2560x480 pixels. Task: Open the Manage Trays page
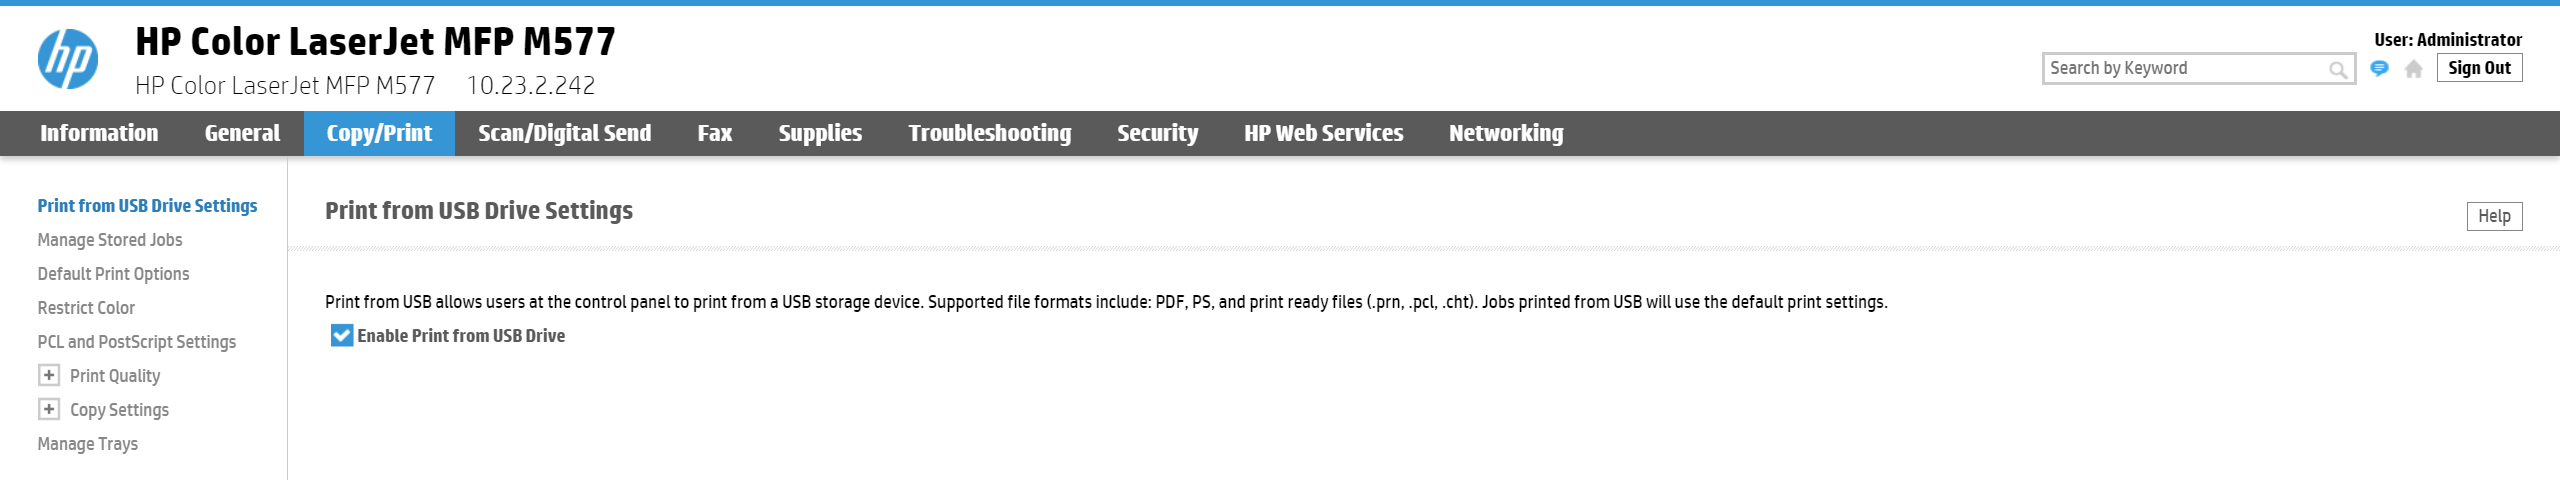88,444
